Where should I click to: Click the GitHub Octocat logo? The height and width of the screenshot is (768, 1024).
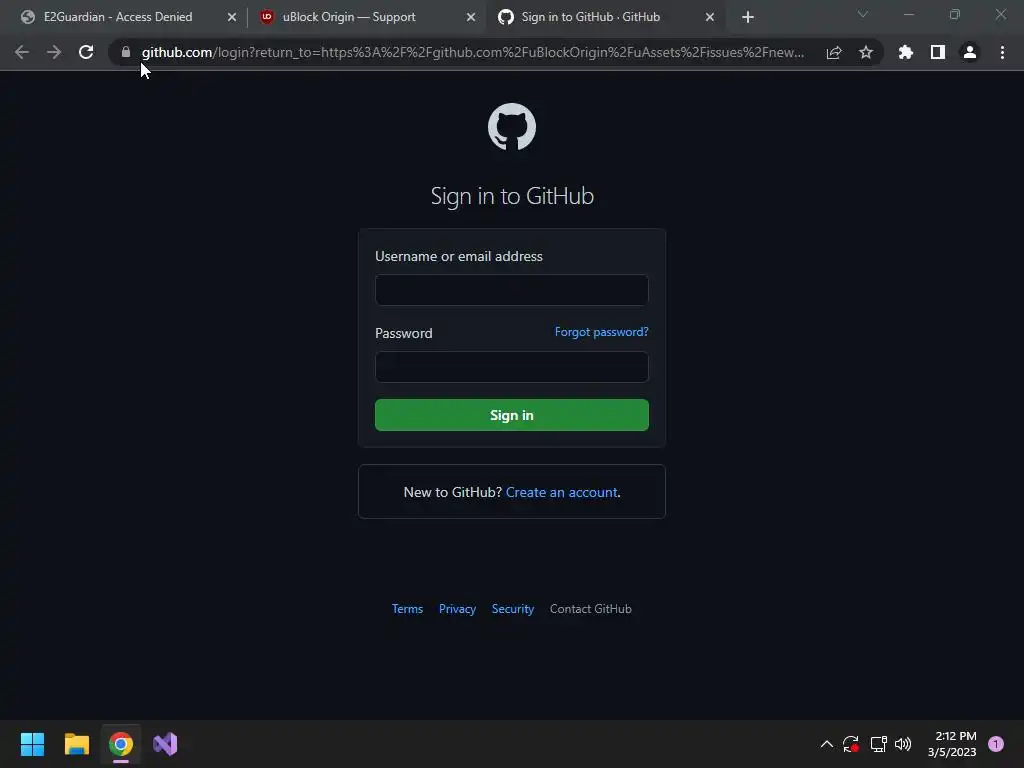tap(511, 127)
